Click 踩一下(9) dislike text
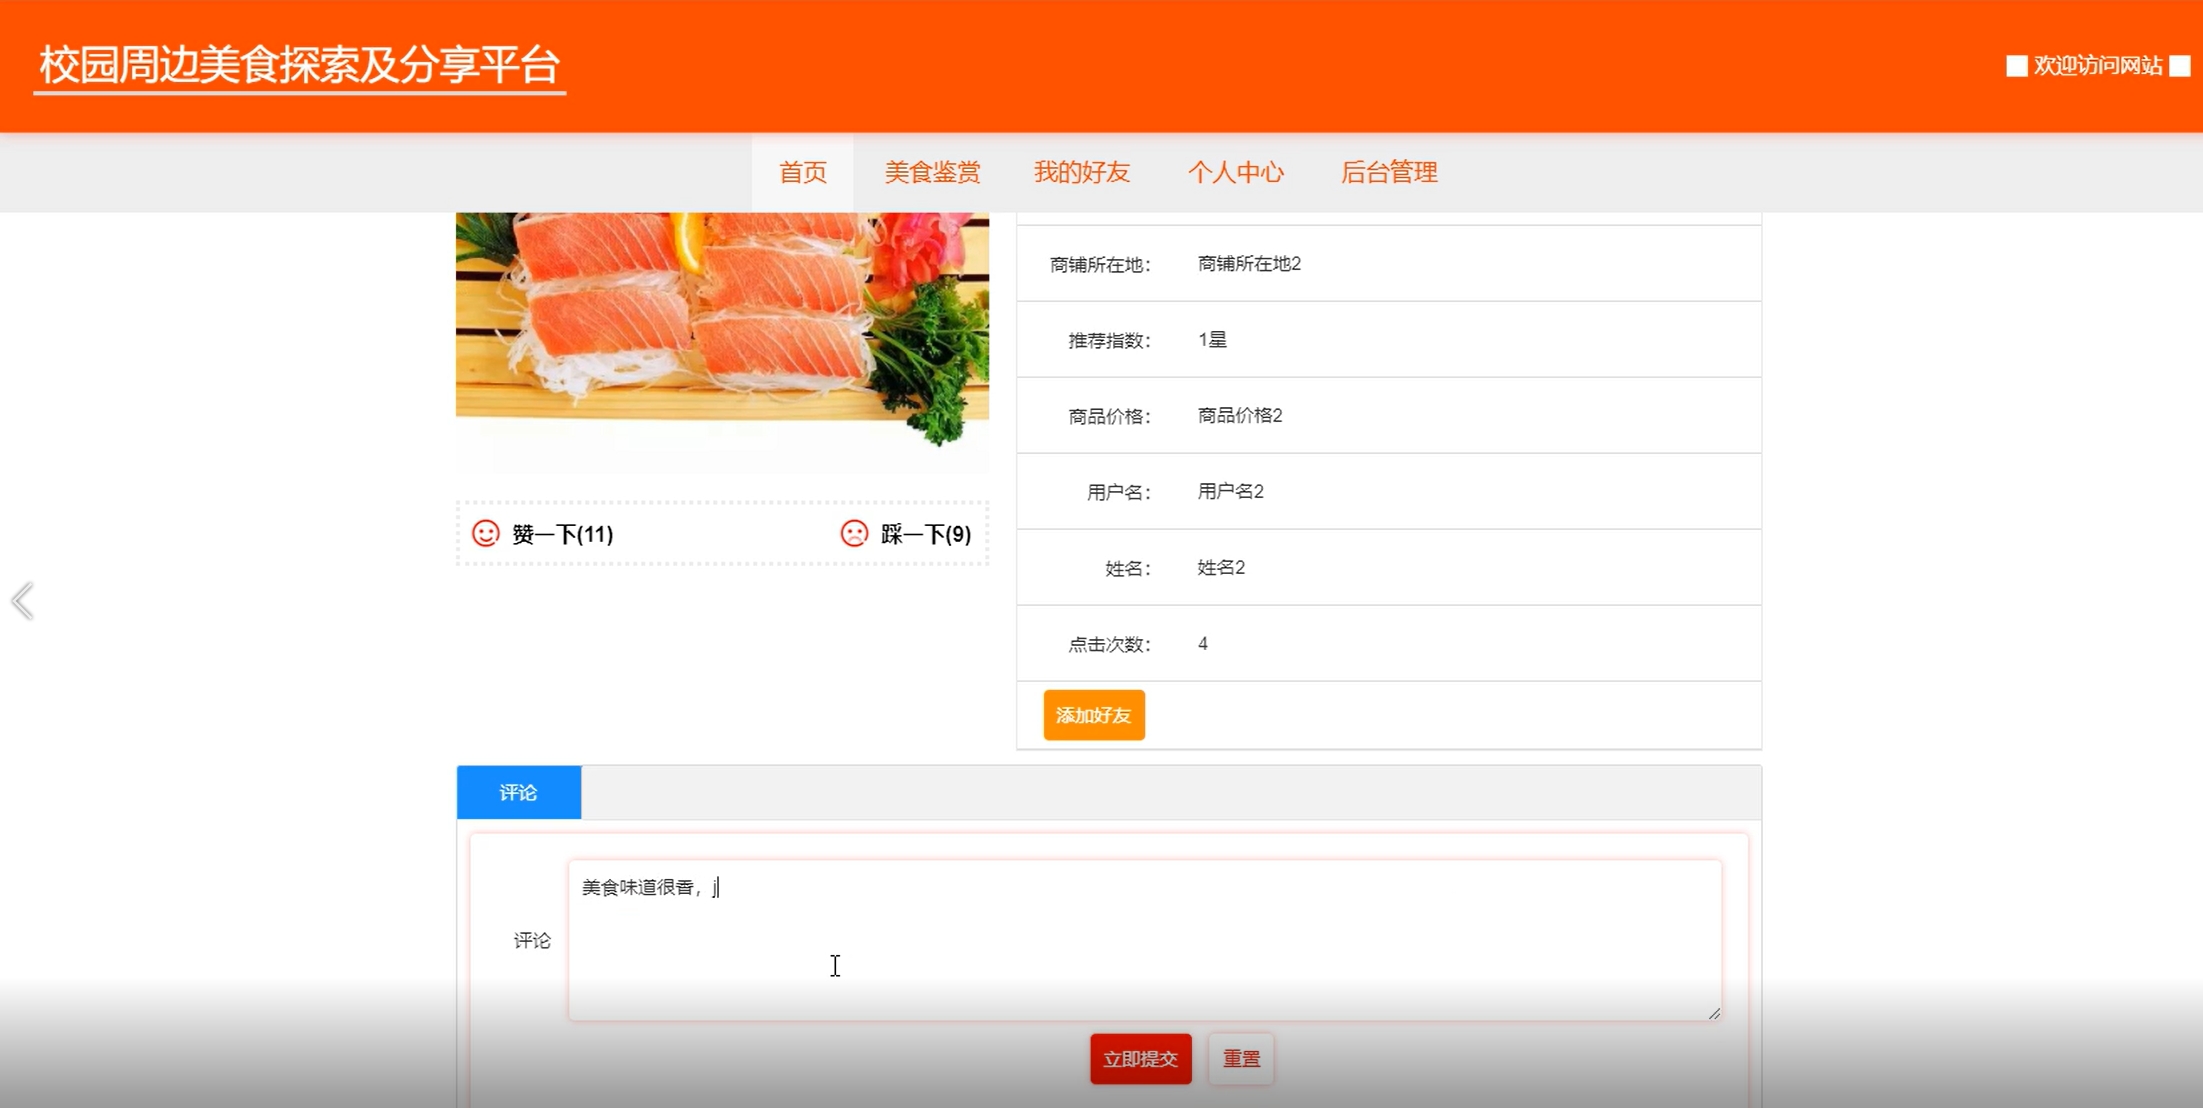Image resolution: width=2203 pixels, height=1108 pixels. pyautogui.click(x=925, y=534)
